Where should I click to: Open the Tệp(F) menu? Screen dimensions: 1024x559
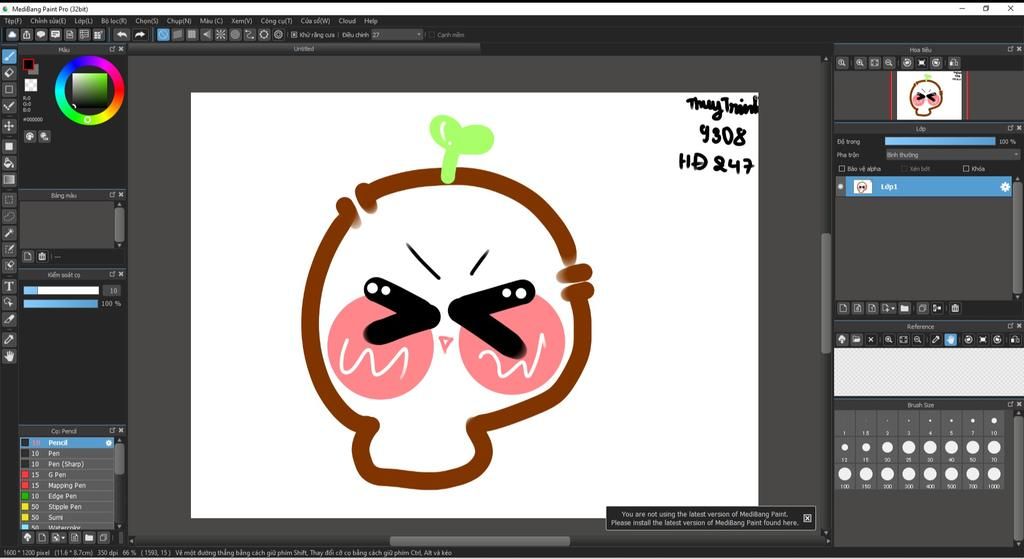click(x=13, y=21)
